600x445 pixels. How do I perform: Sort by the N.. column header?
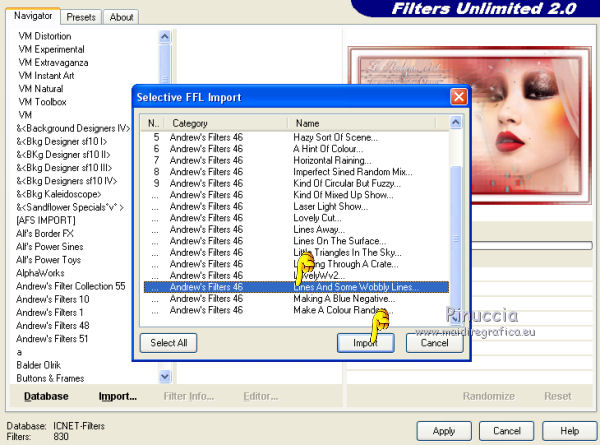point(153,123)
